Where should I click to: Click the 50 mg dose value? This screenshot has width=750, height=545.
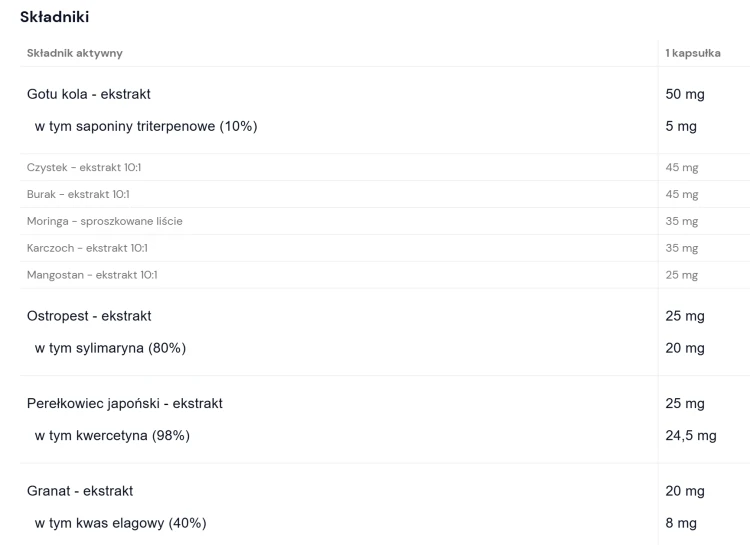(685, 94)
